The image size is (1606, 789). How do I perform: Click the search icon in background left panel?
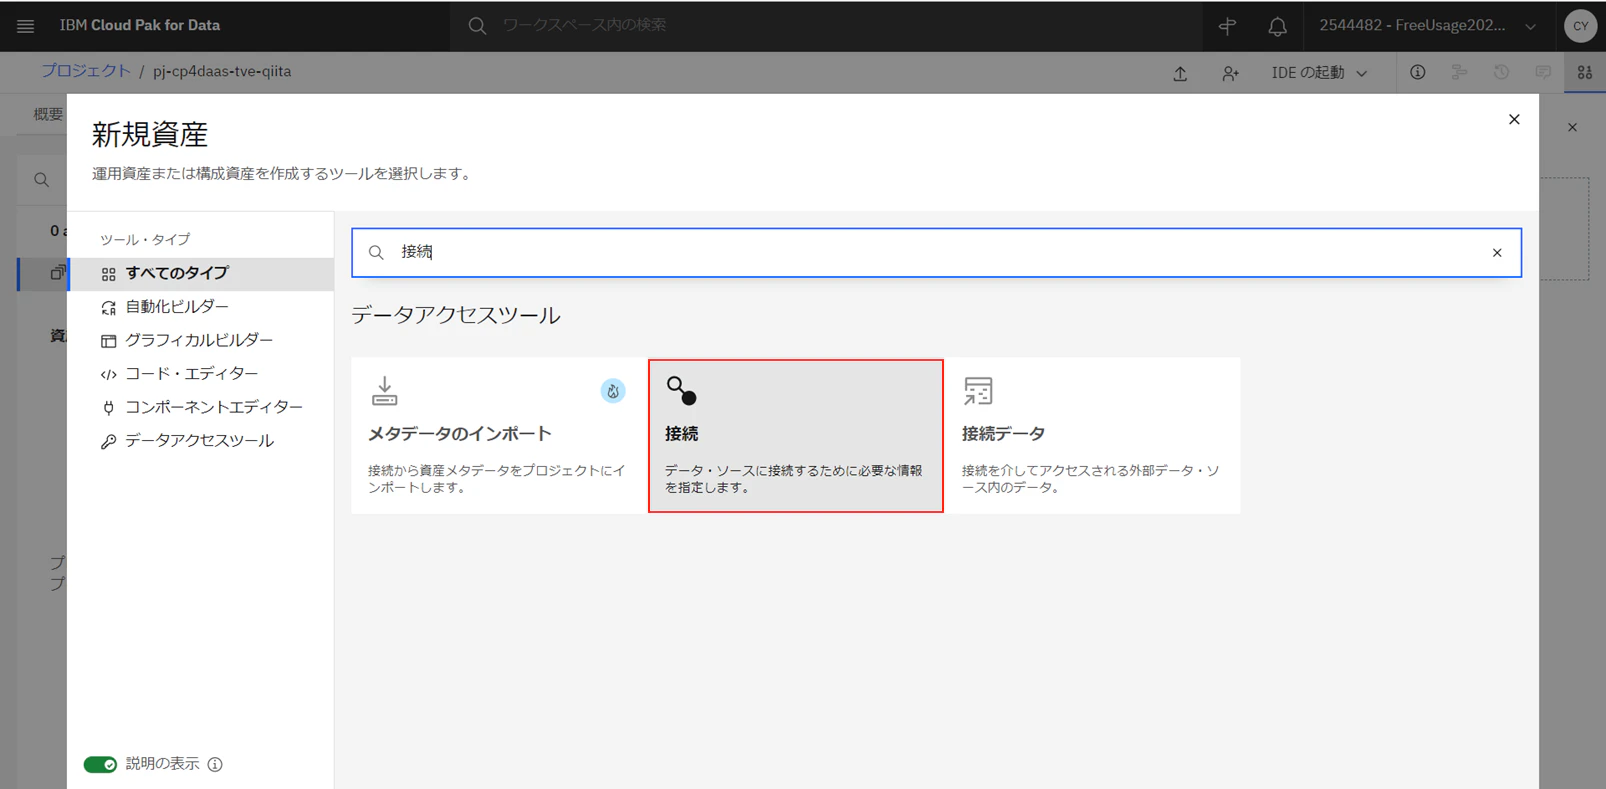pos(41,180)
